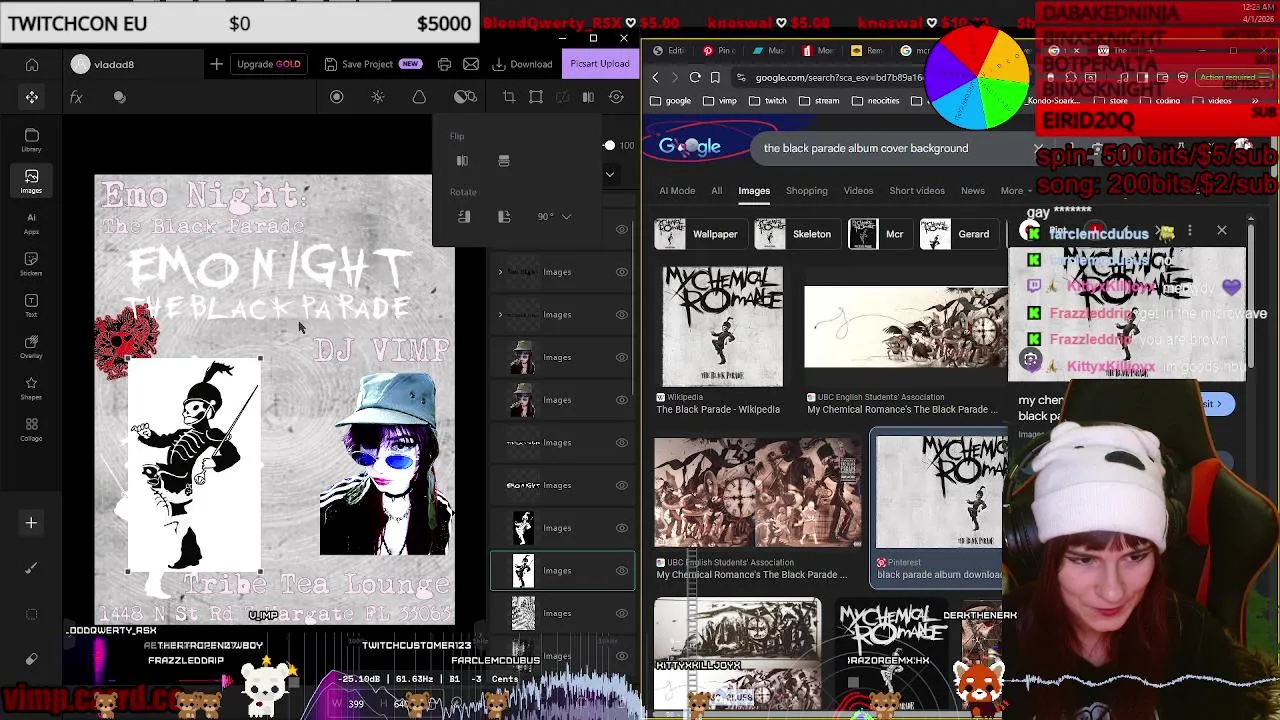This screenshot has width=1280, height=720.
Task: Select the Crop tool
Action: [x=509, y=97]
